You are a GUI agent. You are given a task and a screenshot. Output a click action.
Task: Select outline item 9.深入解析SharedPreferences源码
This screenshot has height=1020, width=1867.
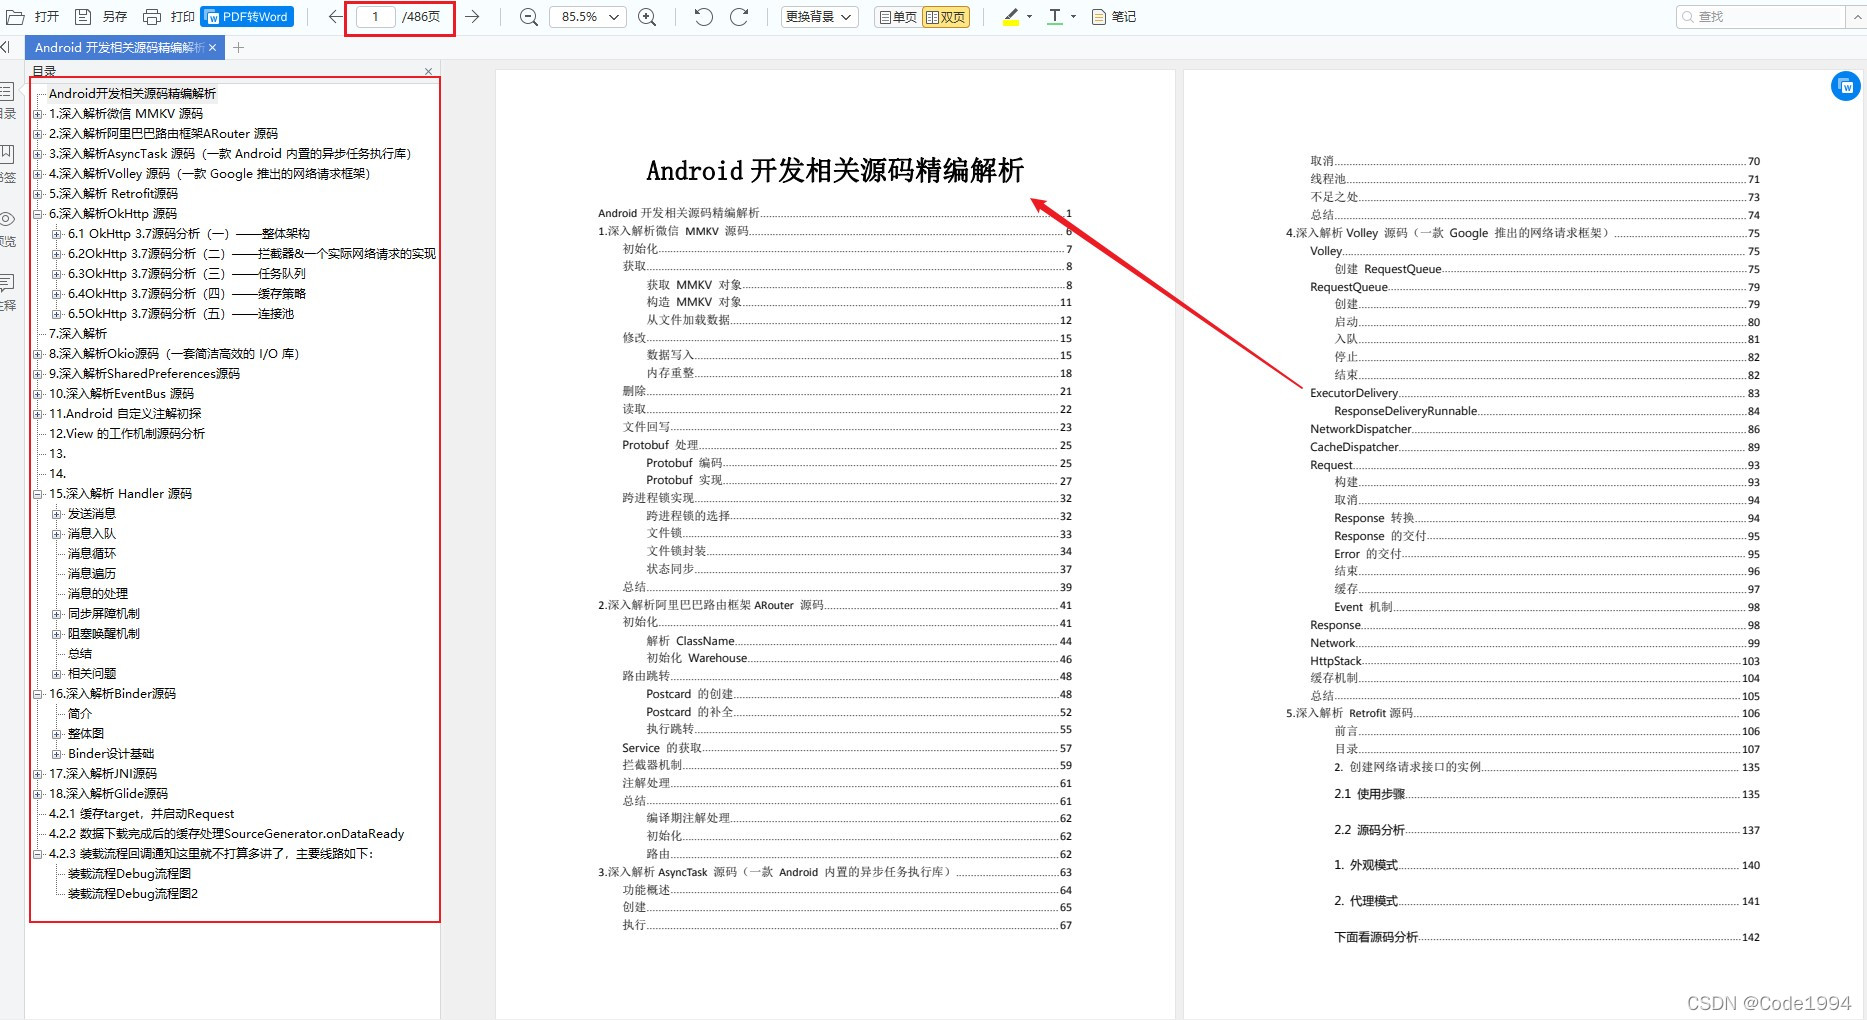pyautogui.click(x=144, y=374)
